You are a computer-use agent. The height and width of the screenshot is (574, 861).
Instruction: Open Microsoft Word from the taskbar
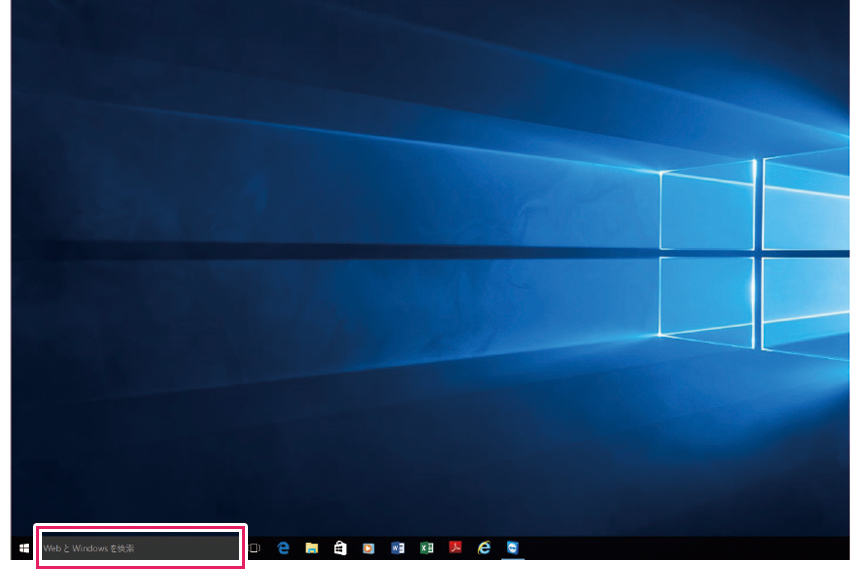tap(398, 548)
